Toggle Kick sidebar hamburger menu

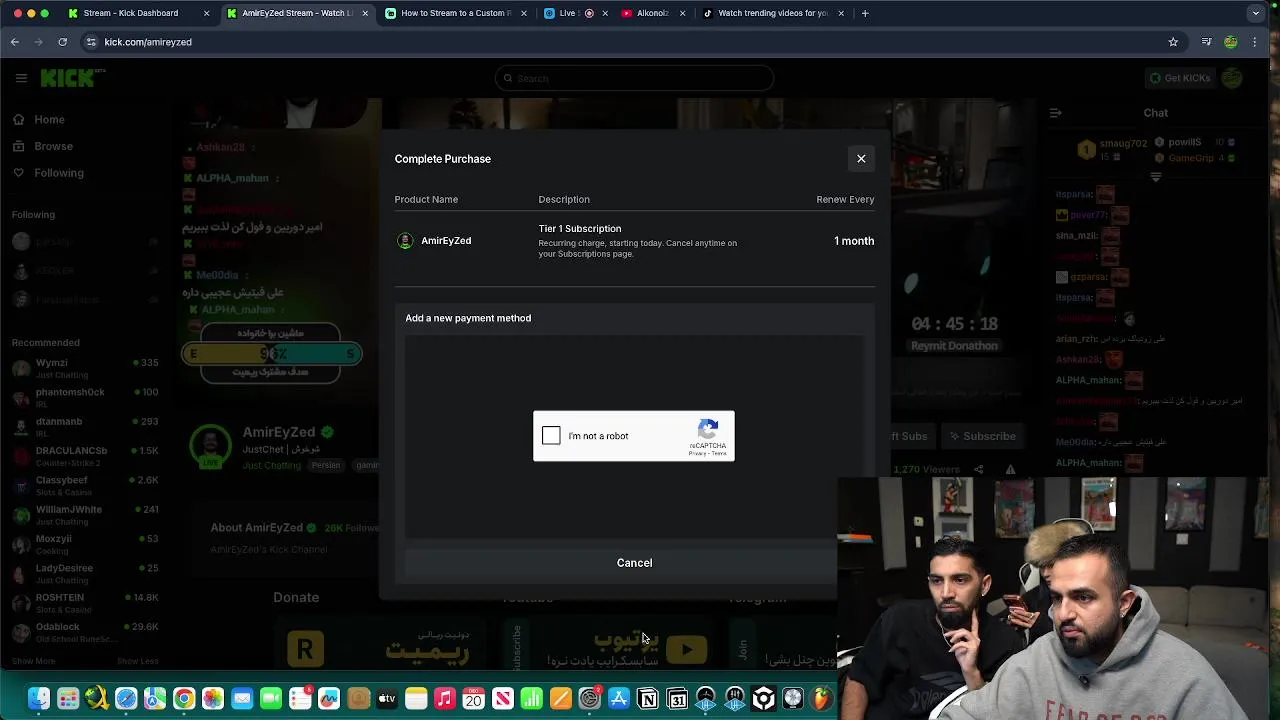[x=21, y=78]
